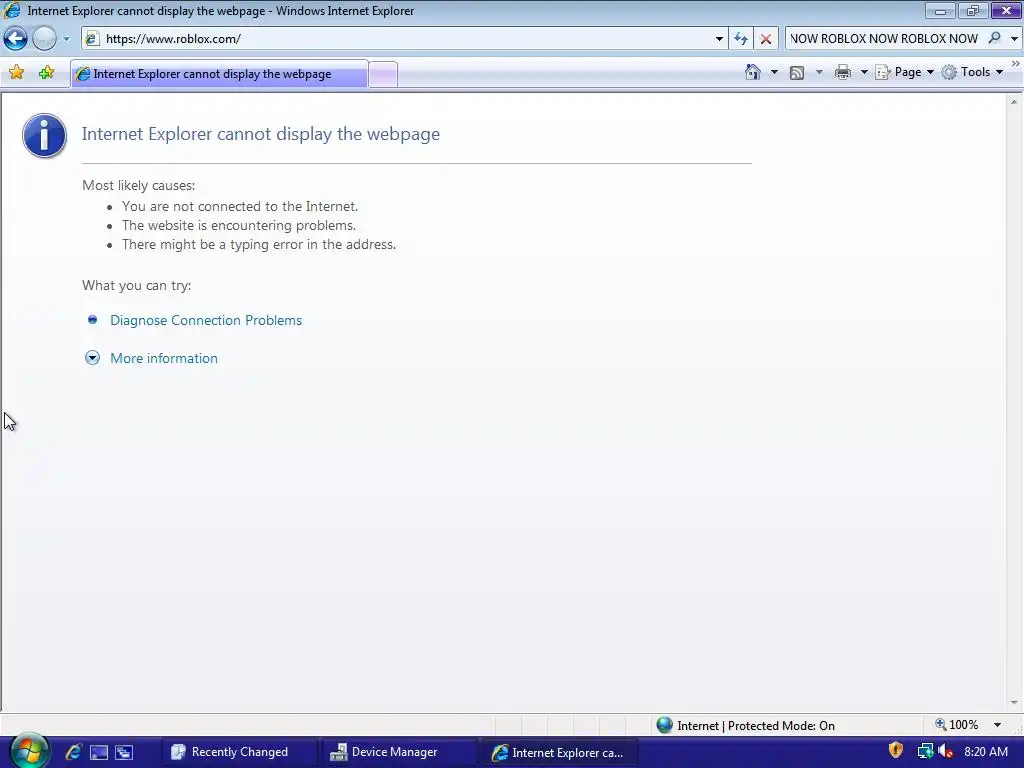1024x768 pixels.
Task: Click Diagnose Connection Problems link
Action: point(206,320)
